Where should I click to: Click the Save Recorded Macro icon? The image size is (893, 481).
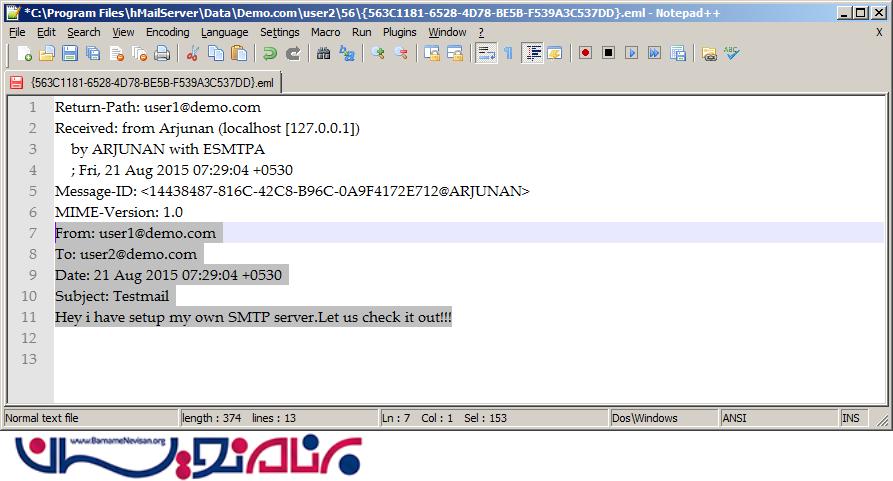pyautogui.click(x=678, y=54)
